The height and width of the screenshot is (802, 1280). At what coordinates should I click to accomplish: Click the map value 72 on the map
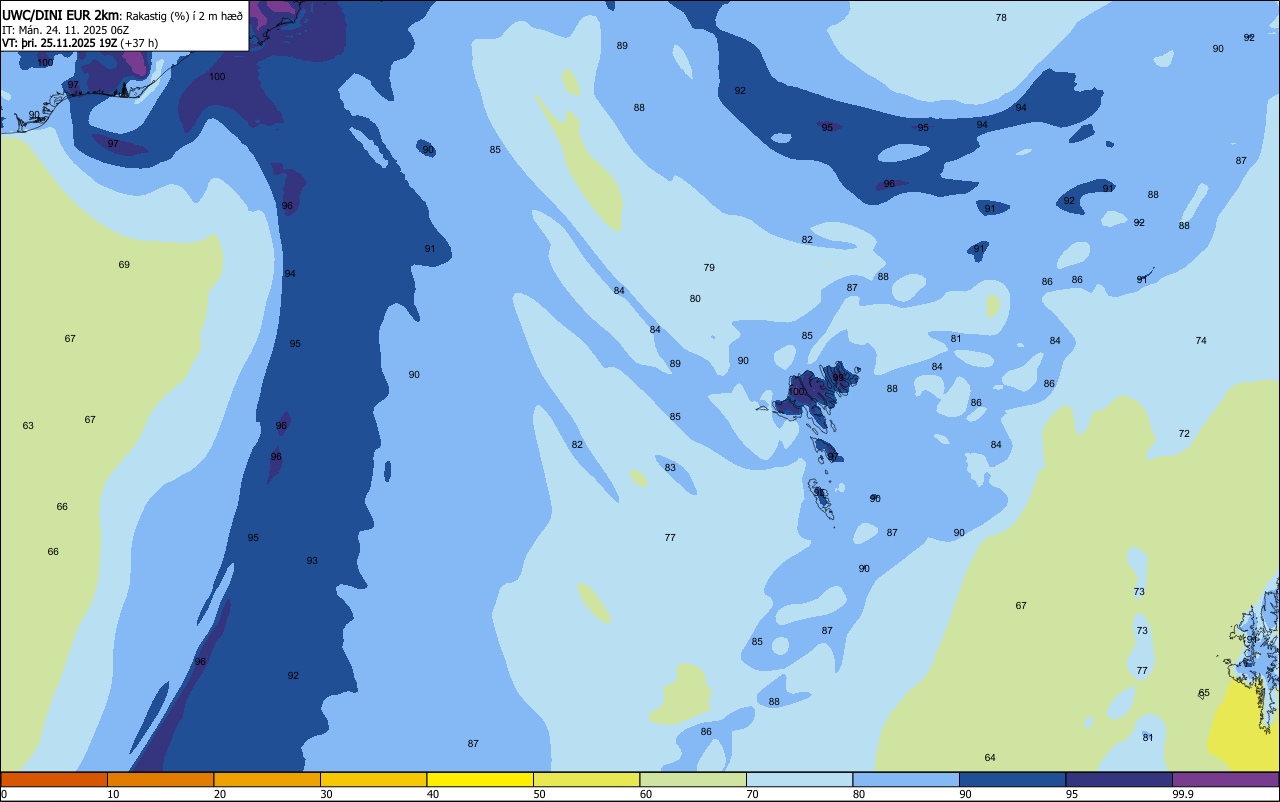pyautogui.click(x=1184, y=434)
